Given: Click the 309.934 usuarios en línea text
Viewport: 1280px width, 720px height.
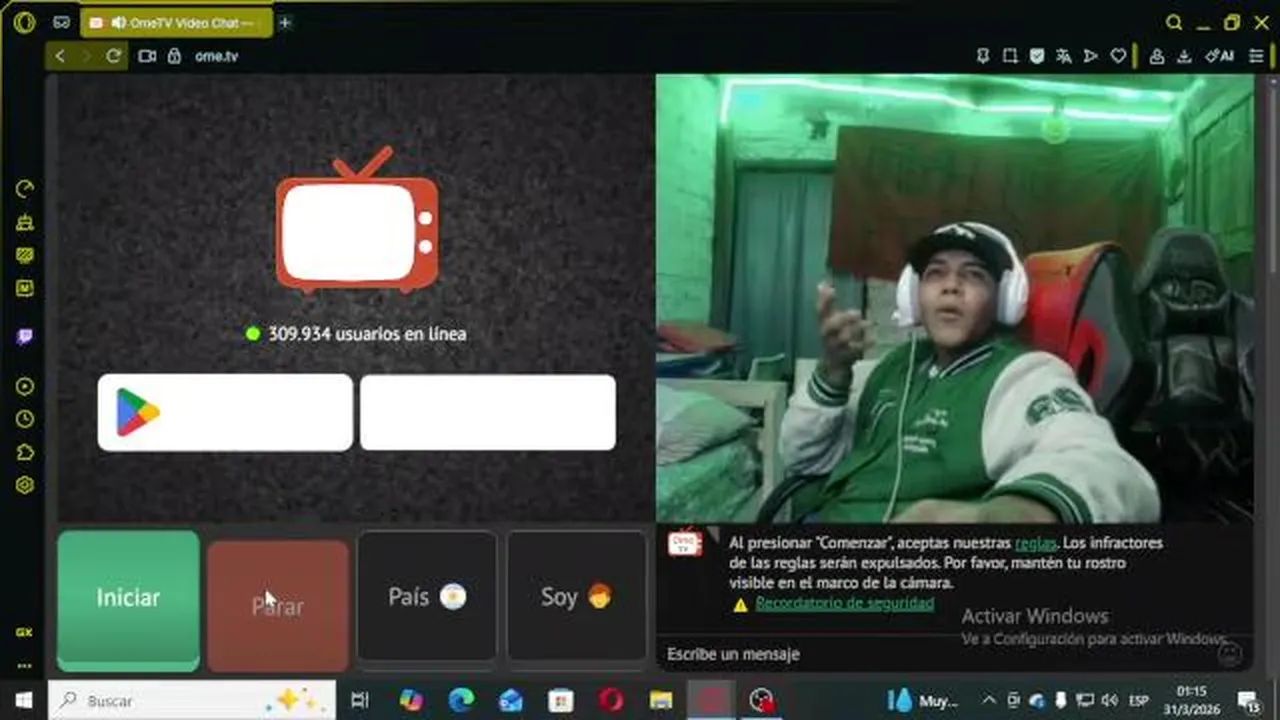Looking at the screenshot, I should click(366, 334).
